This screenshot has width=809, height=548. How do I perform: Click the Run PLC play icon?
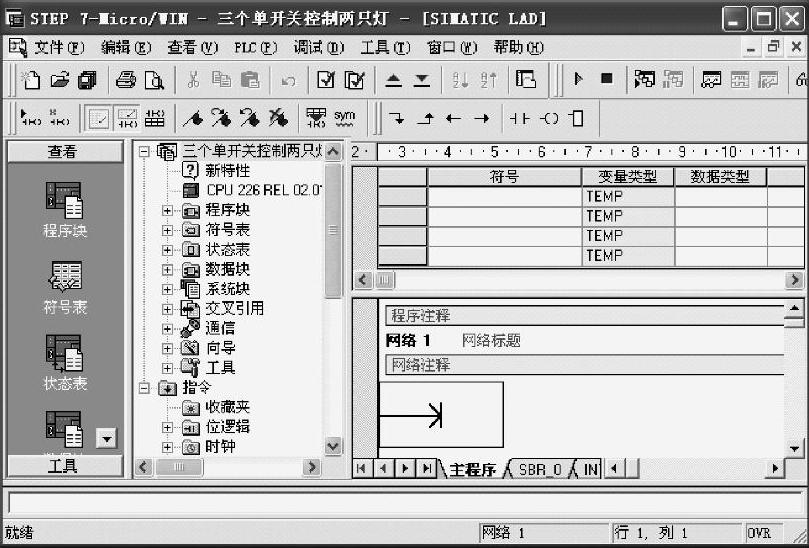click(578, 79)
